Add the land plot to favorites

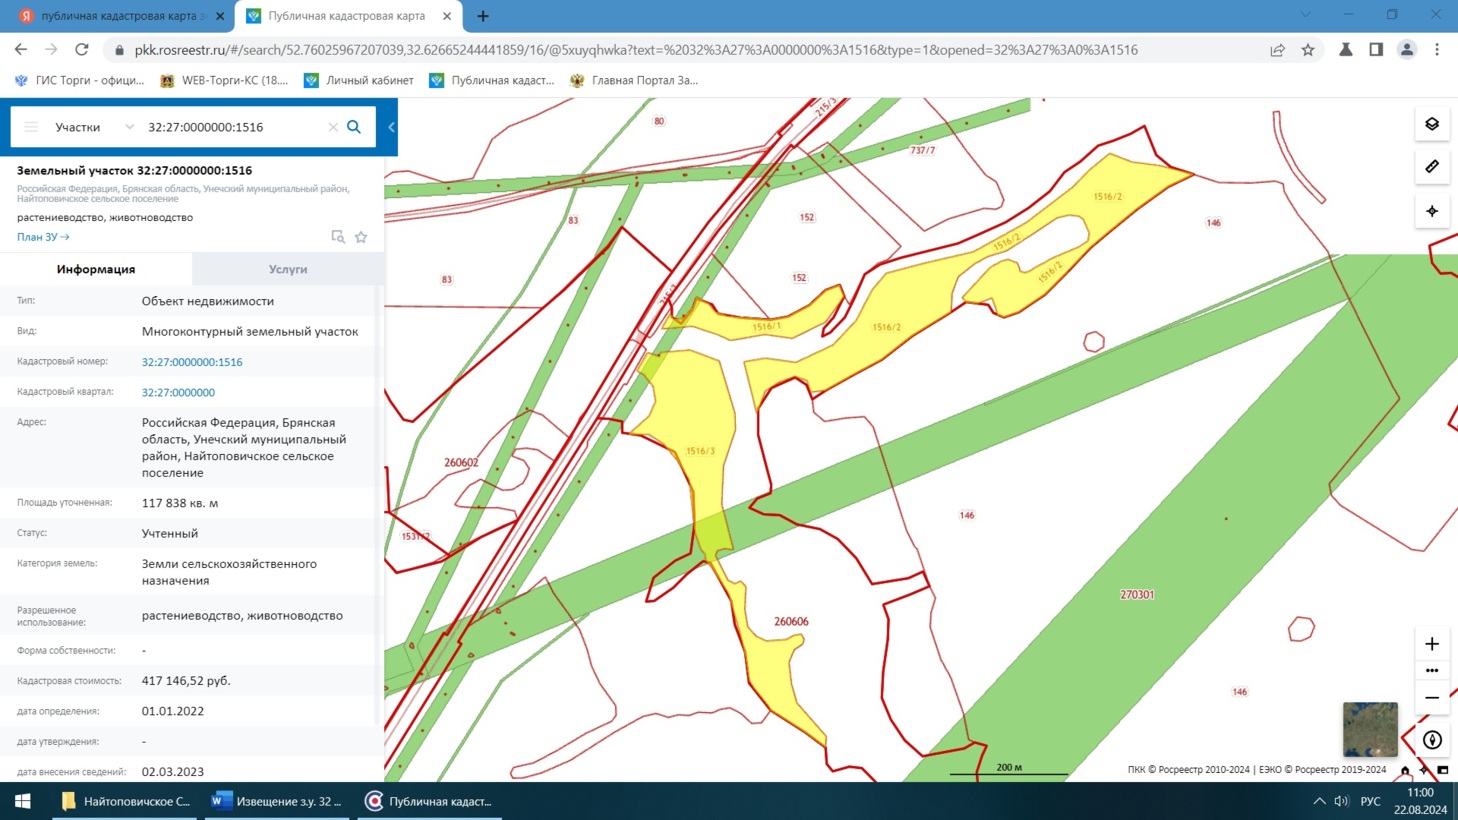pyautogui.click(x=361, y=237)
